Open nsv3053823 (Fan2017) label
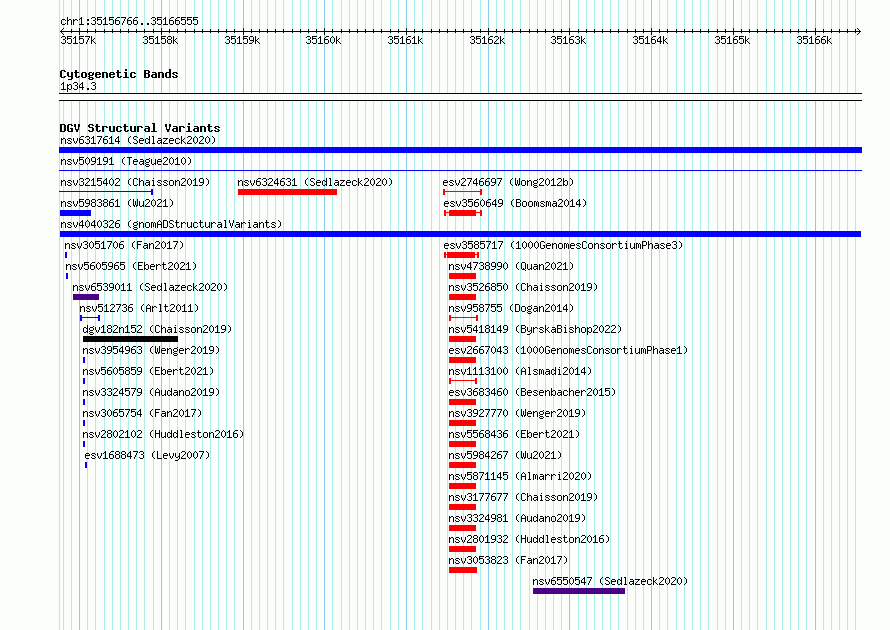 (x=508, y=560)
